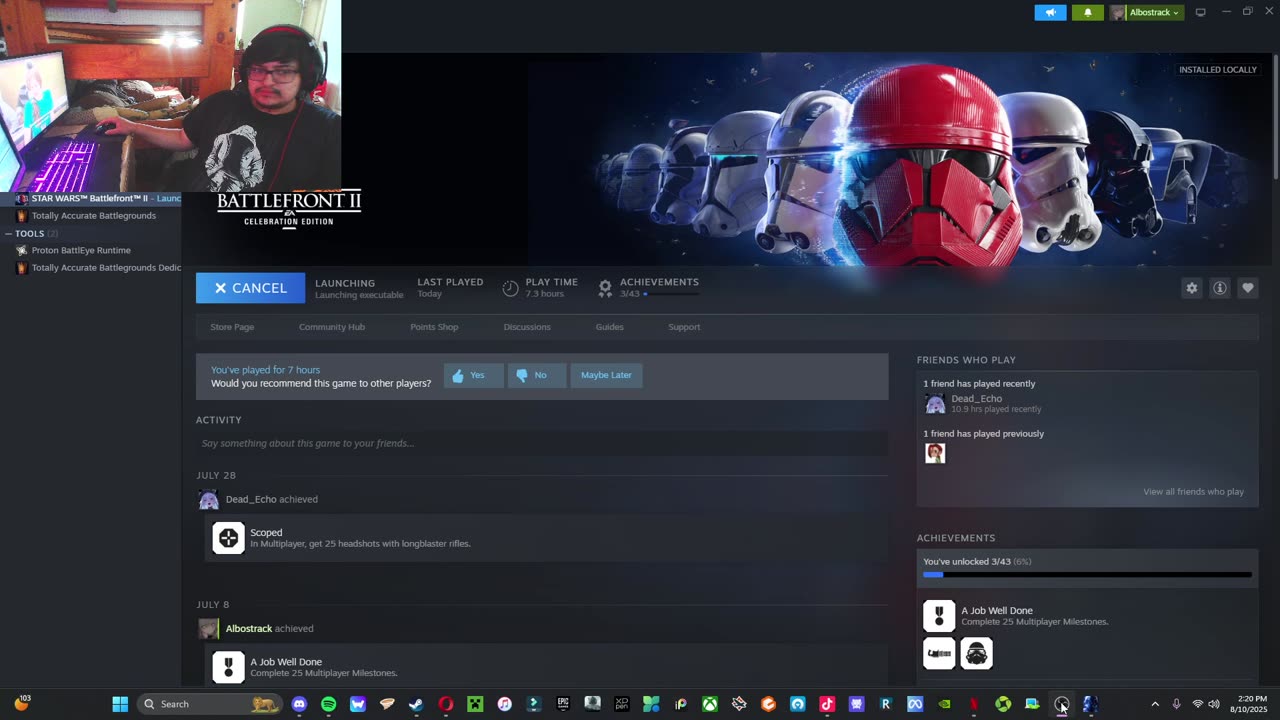This screenshot has height=720, width=1280.
Task: Open Dead_Echo's avatar in Friends Who Play
Action: [935, 403]
